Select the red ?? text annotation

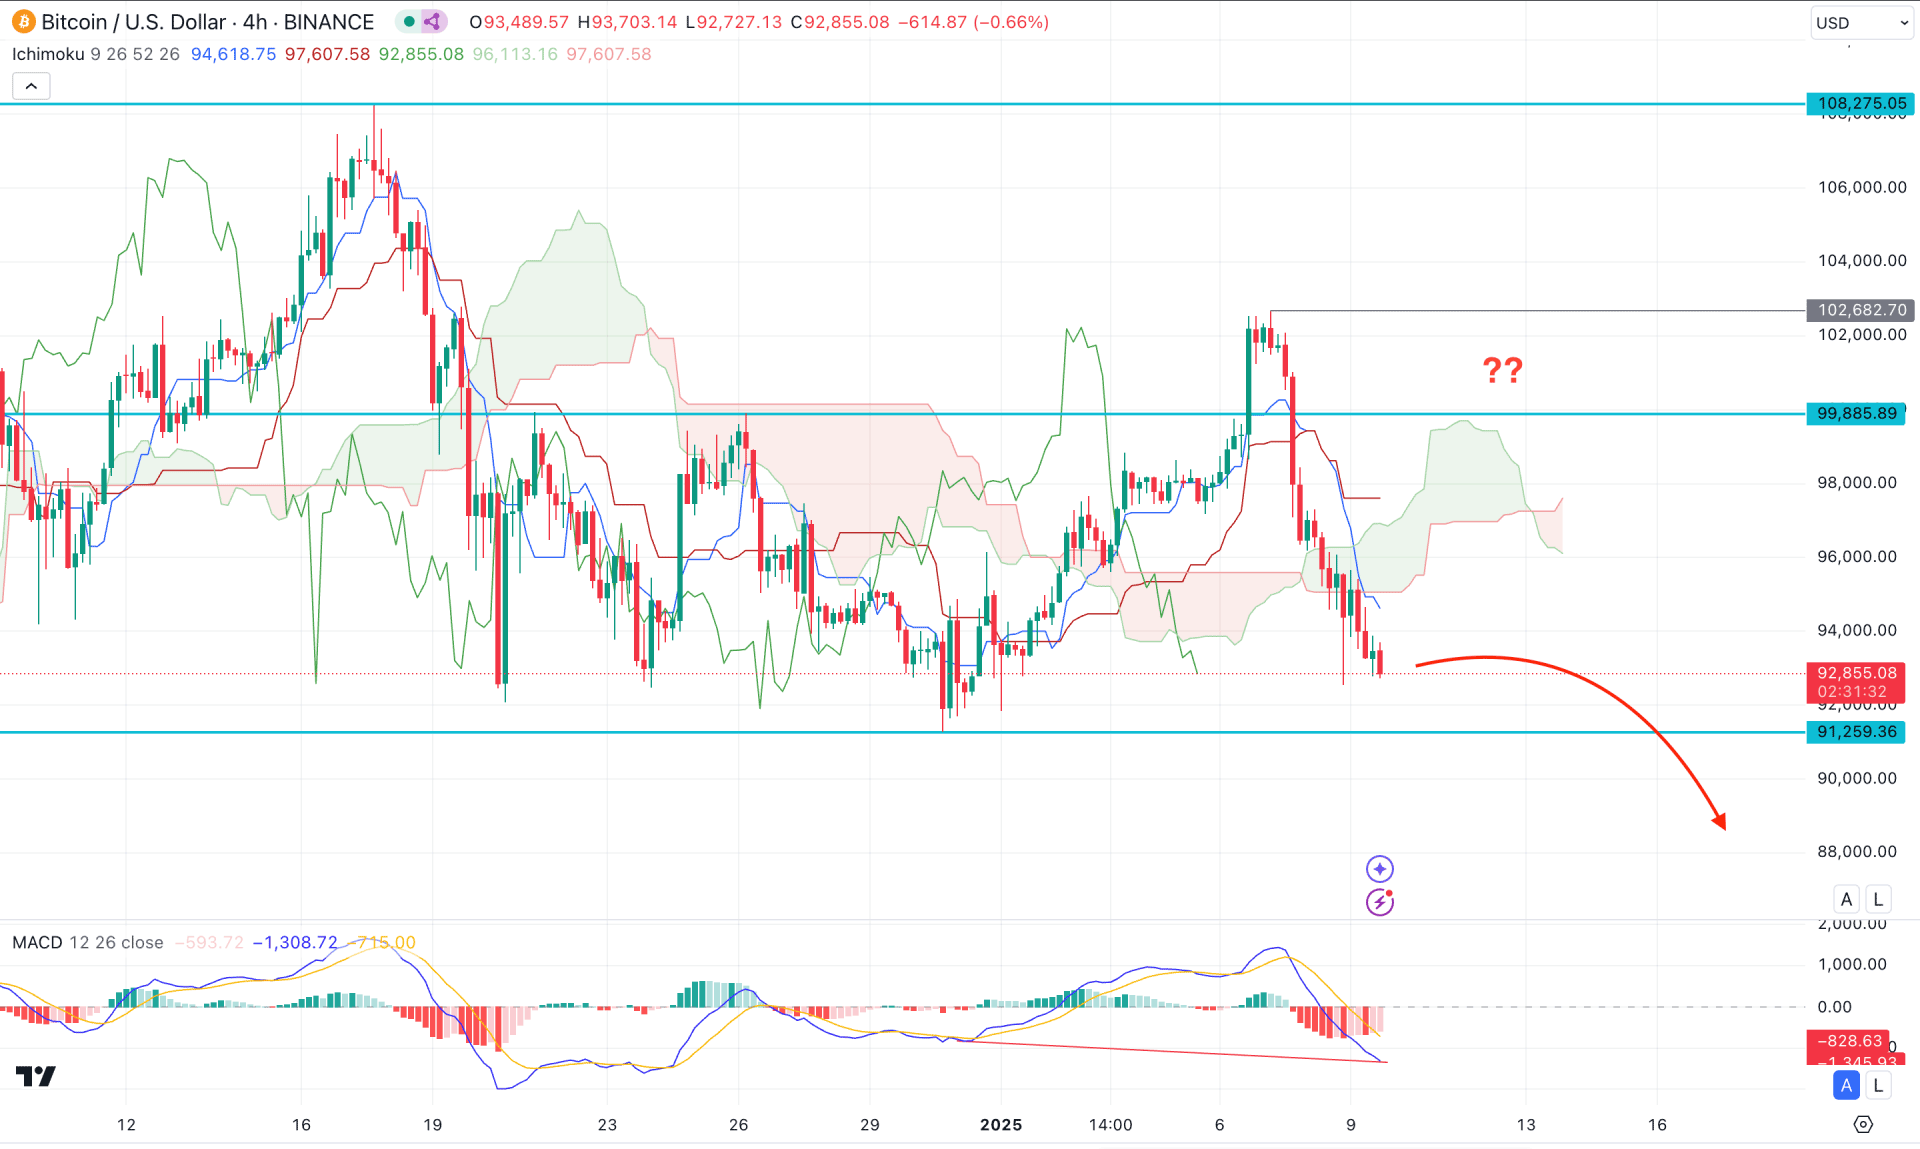tap(1502, 371)
